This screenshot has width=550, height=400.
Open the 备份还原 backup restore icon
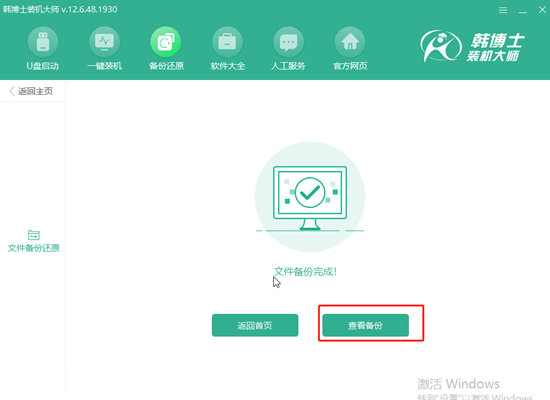pos(166,42)
